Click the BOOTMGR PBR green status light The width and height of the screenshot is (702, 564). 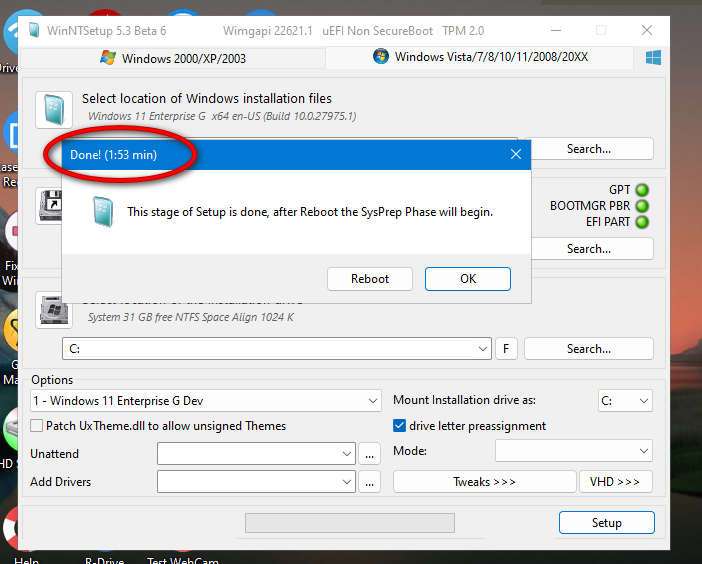[x=642, y=206]
